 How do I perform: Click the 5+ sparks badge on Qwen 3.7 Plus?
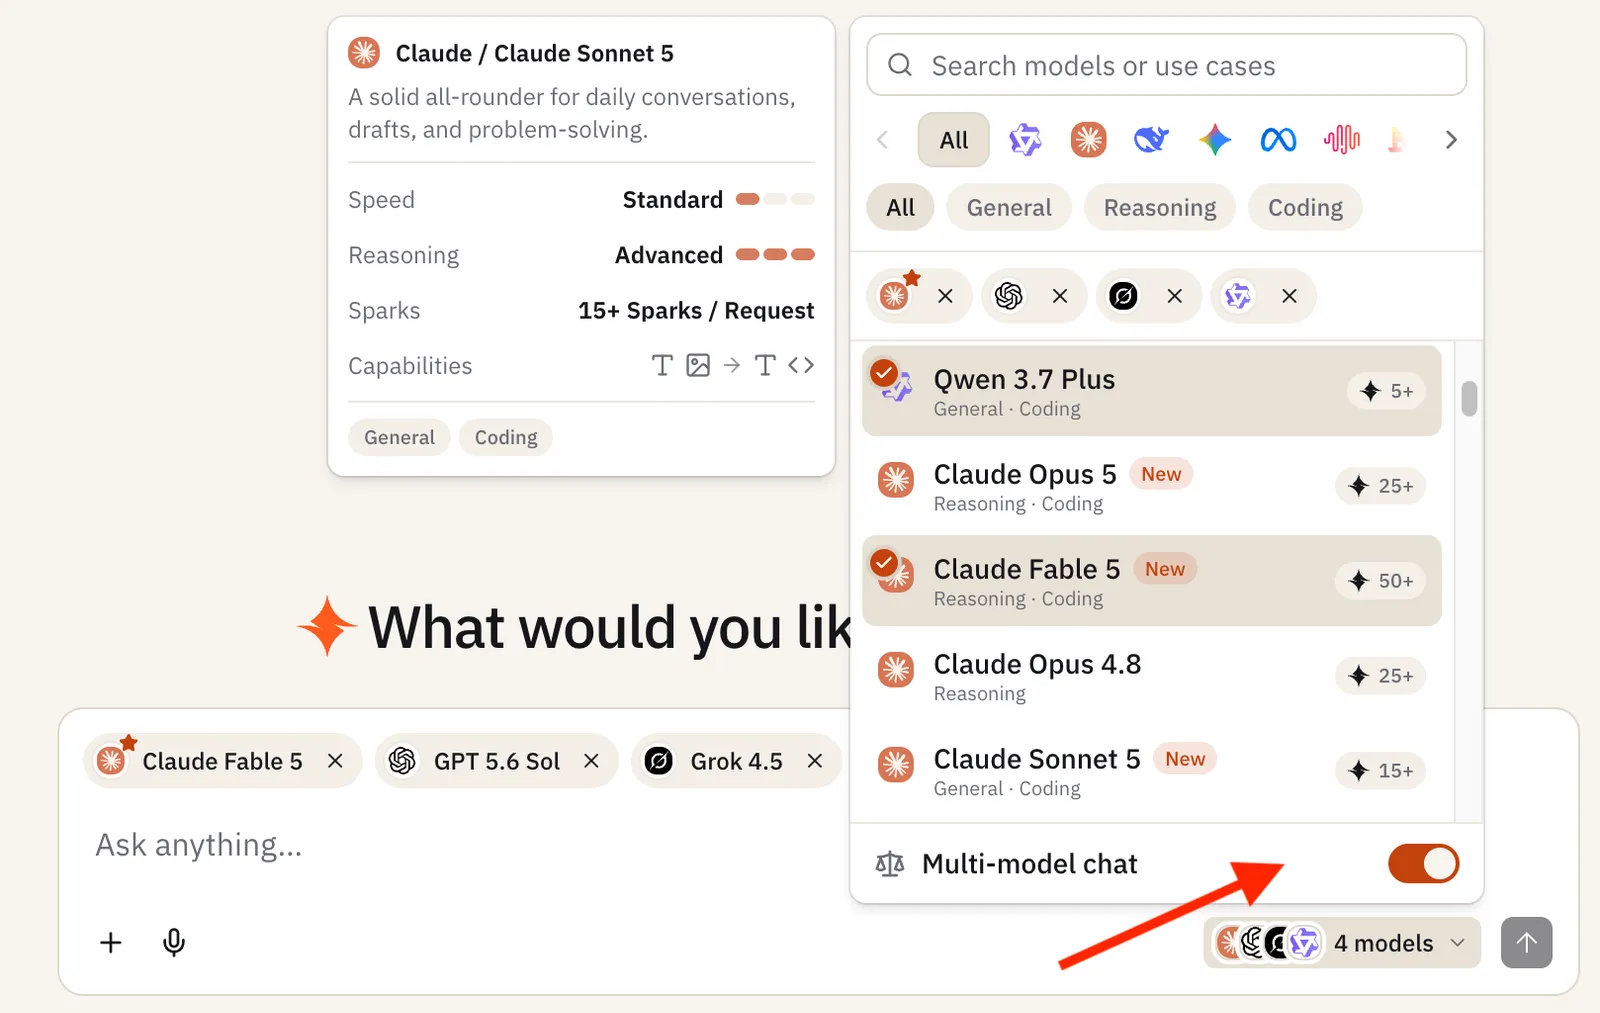click(1387, 391)
